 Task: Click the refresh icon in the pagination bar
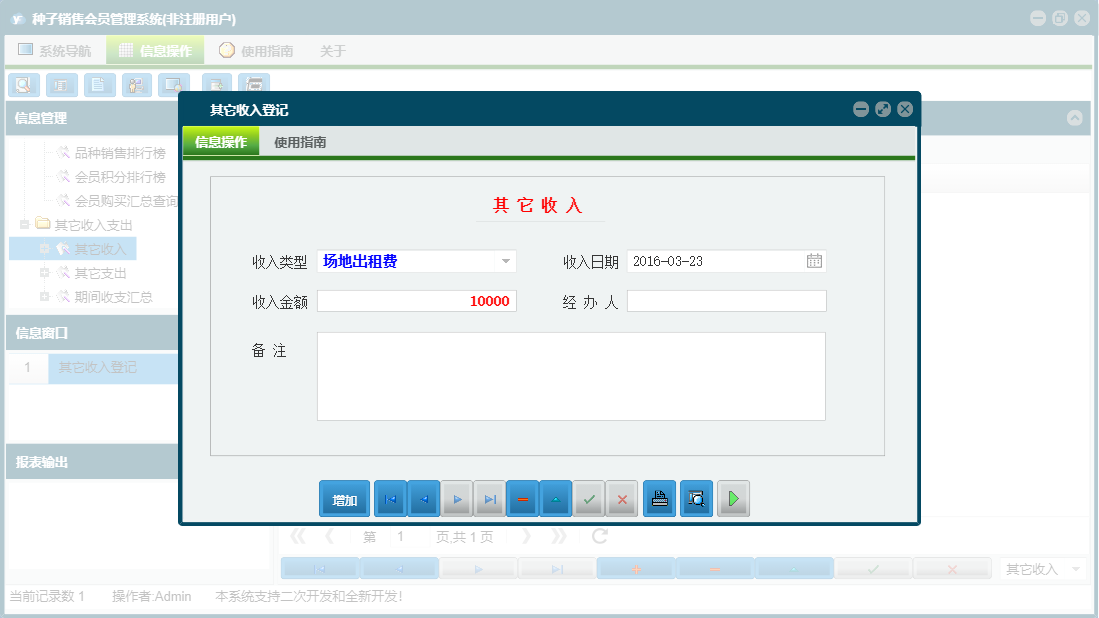point(598,536)
